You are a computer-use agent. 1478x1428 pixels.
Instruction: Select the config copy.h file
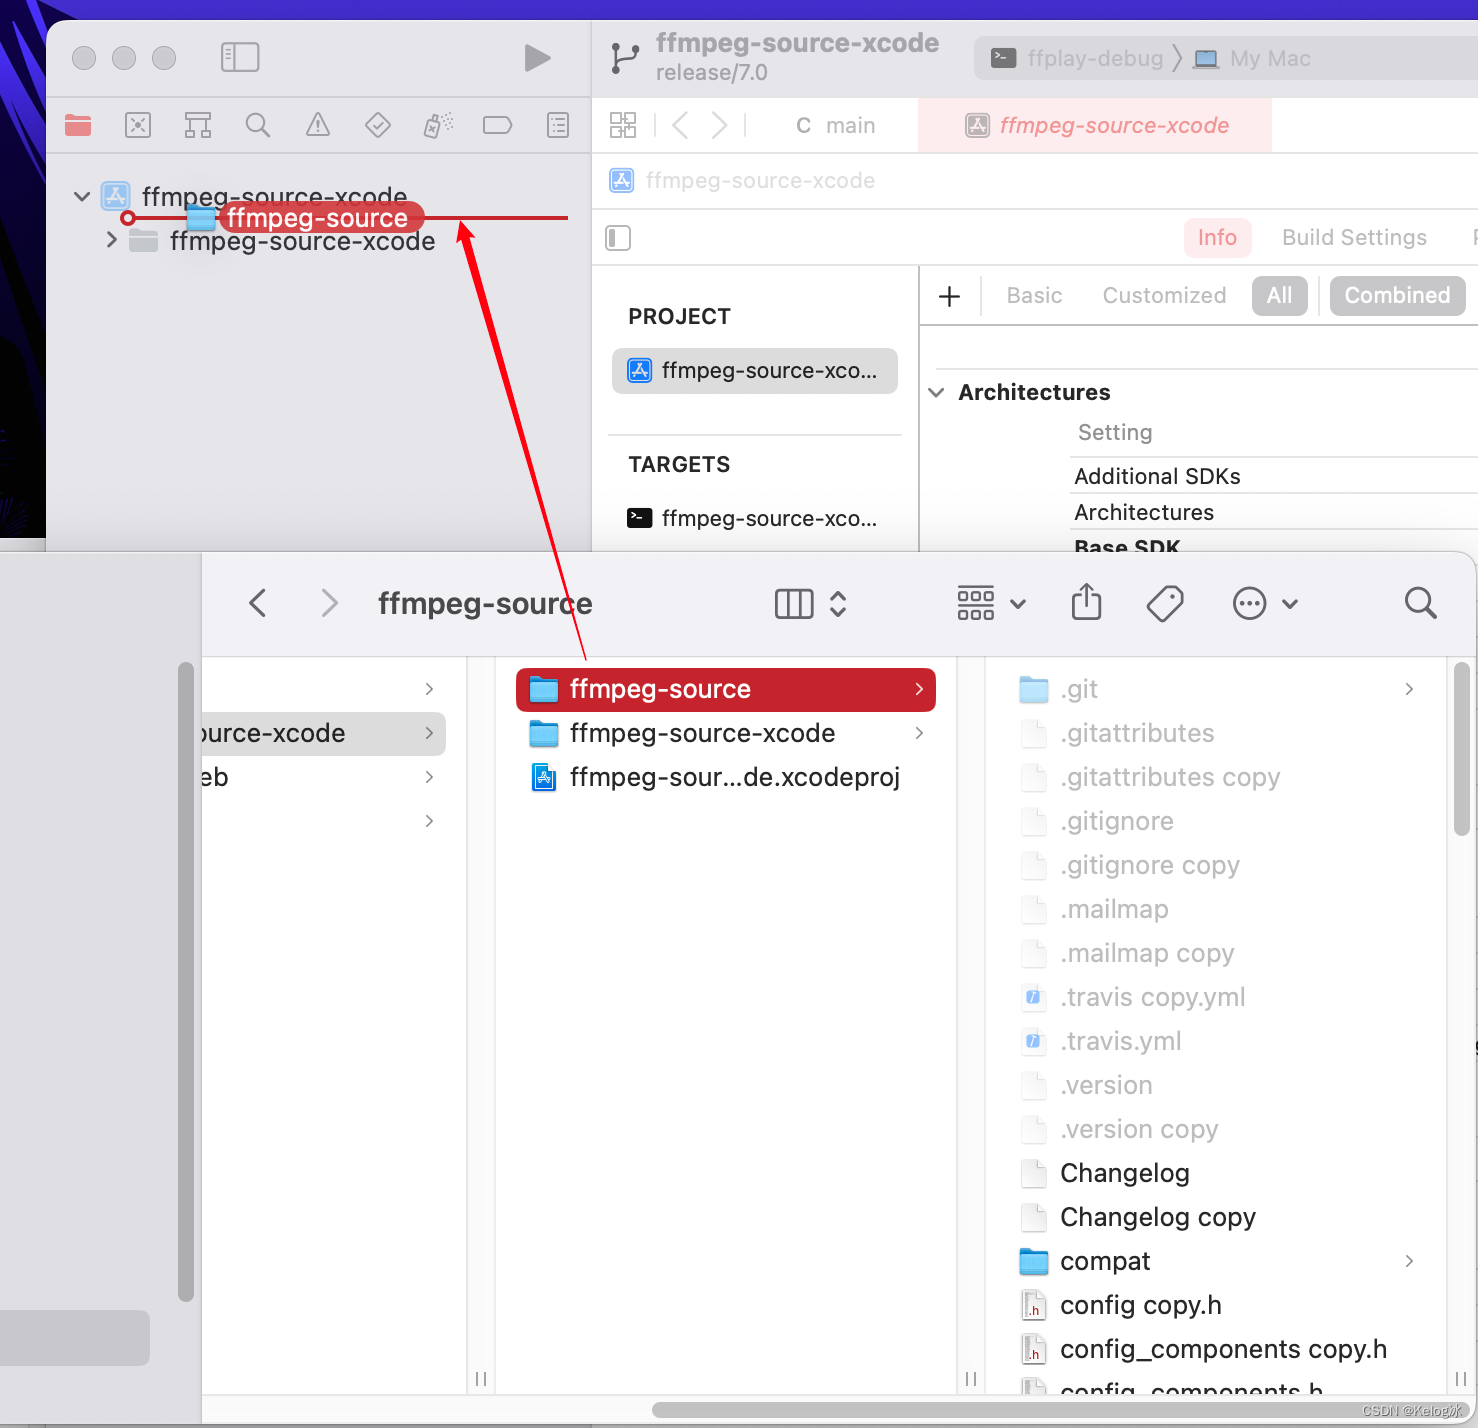pyautogui.click(x=1216, y=1305)
